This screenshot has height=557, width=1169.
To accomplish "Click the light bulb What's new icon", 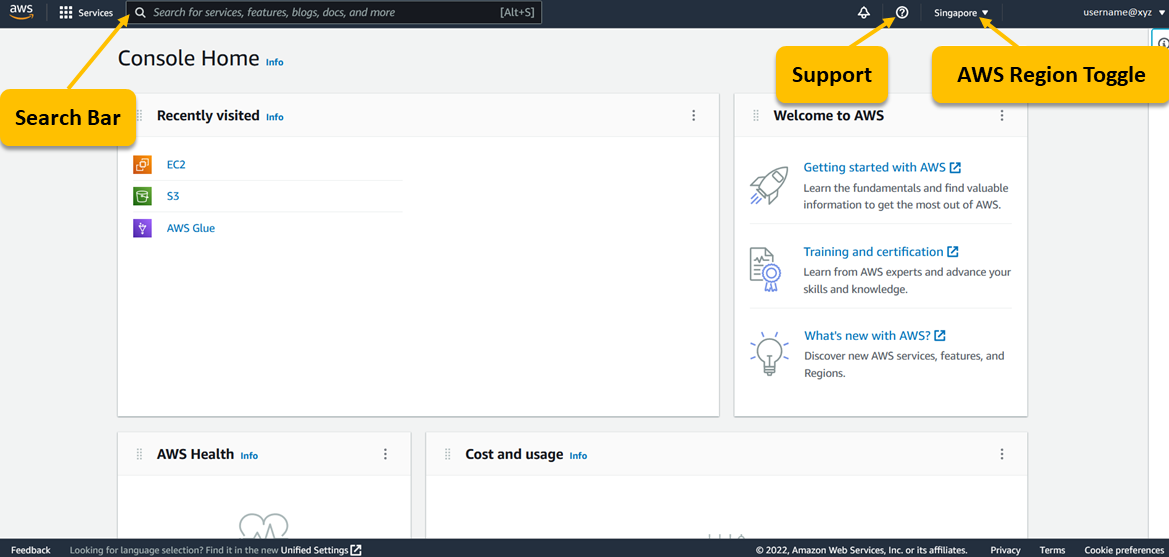I will point(768,355).
